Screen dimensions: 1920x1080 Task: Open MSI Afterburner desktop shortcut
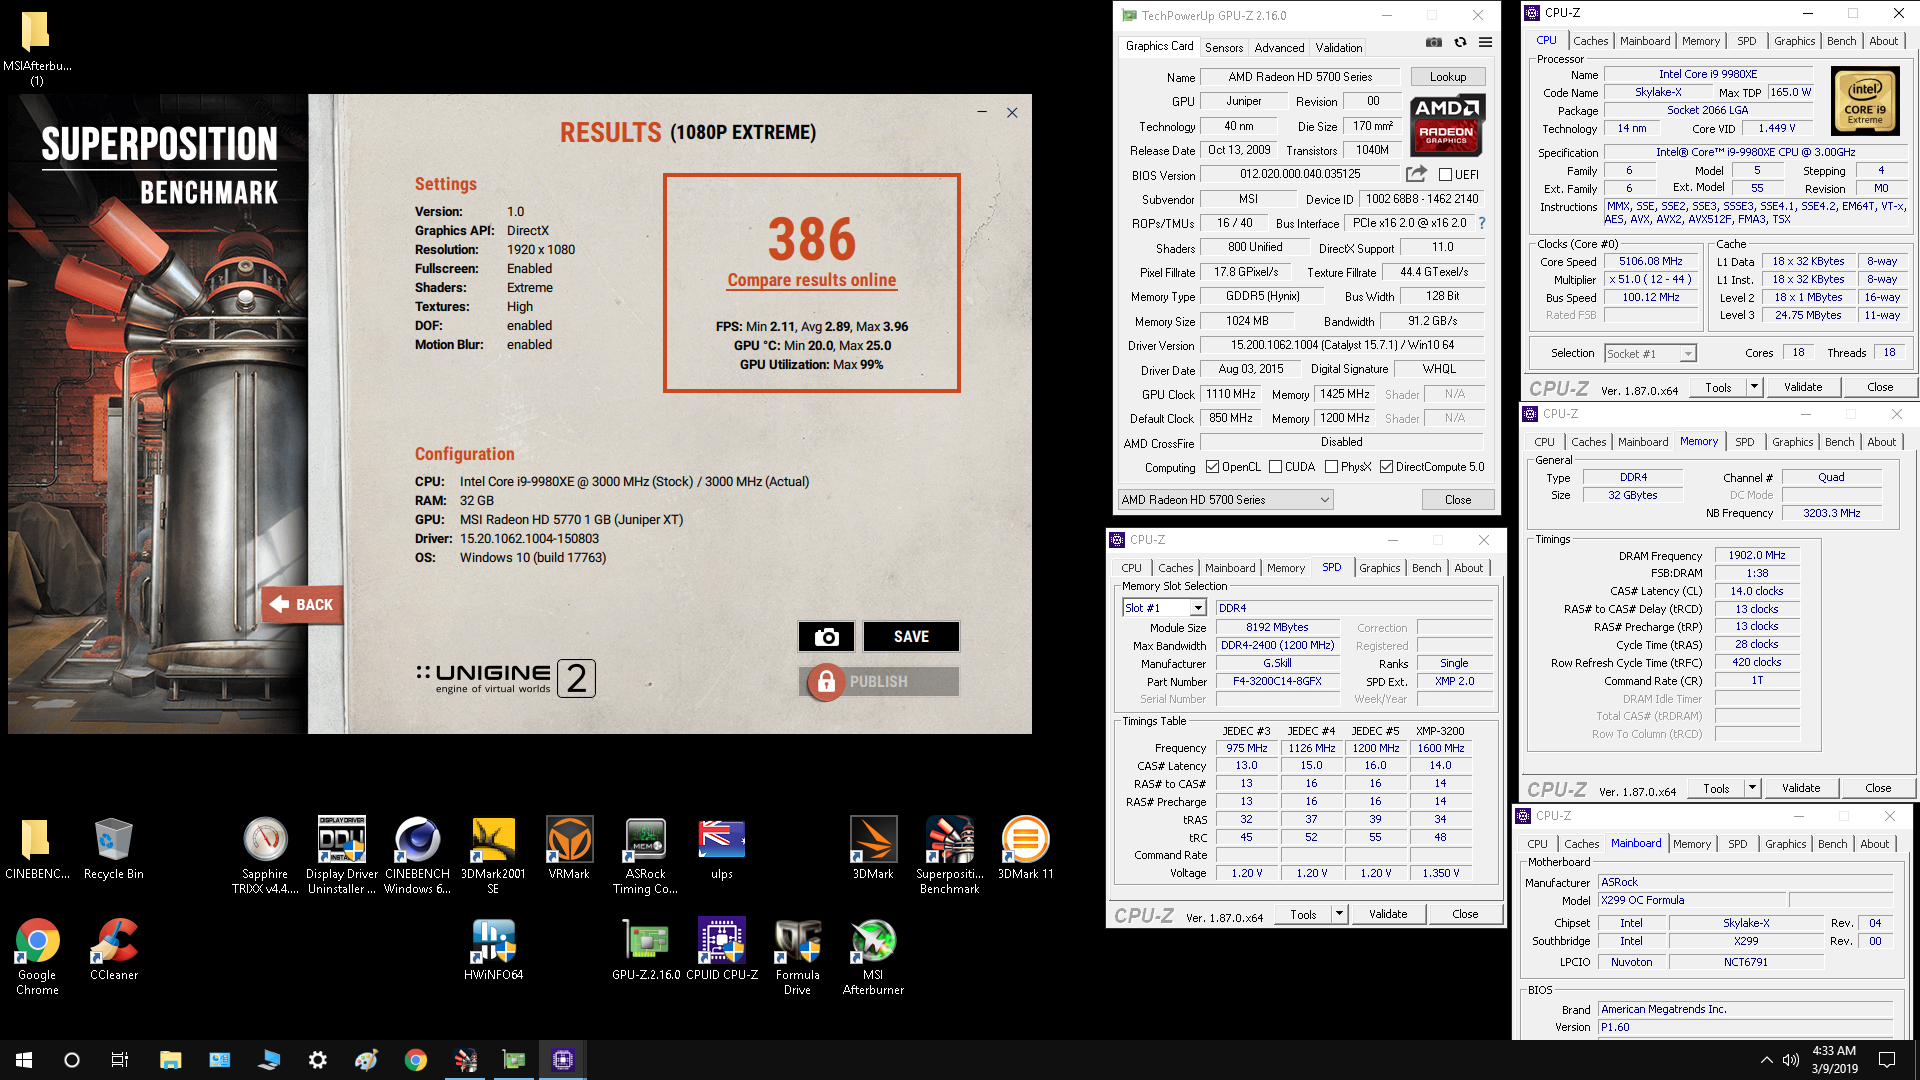point(873,957)
